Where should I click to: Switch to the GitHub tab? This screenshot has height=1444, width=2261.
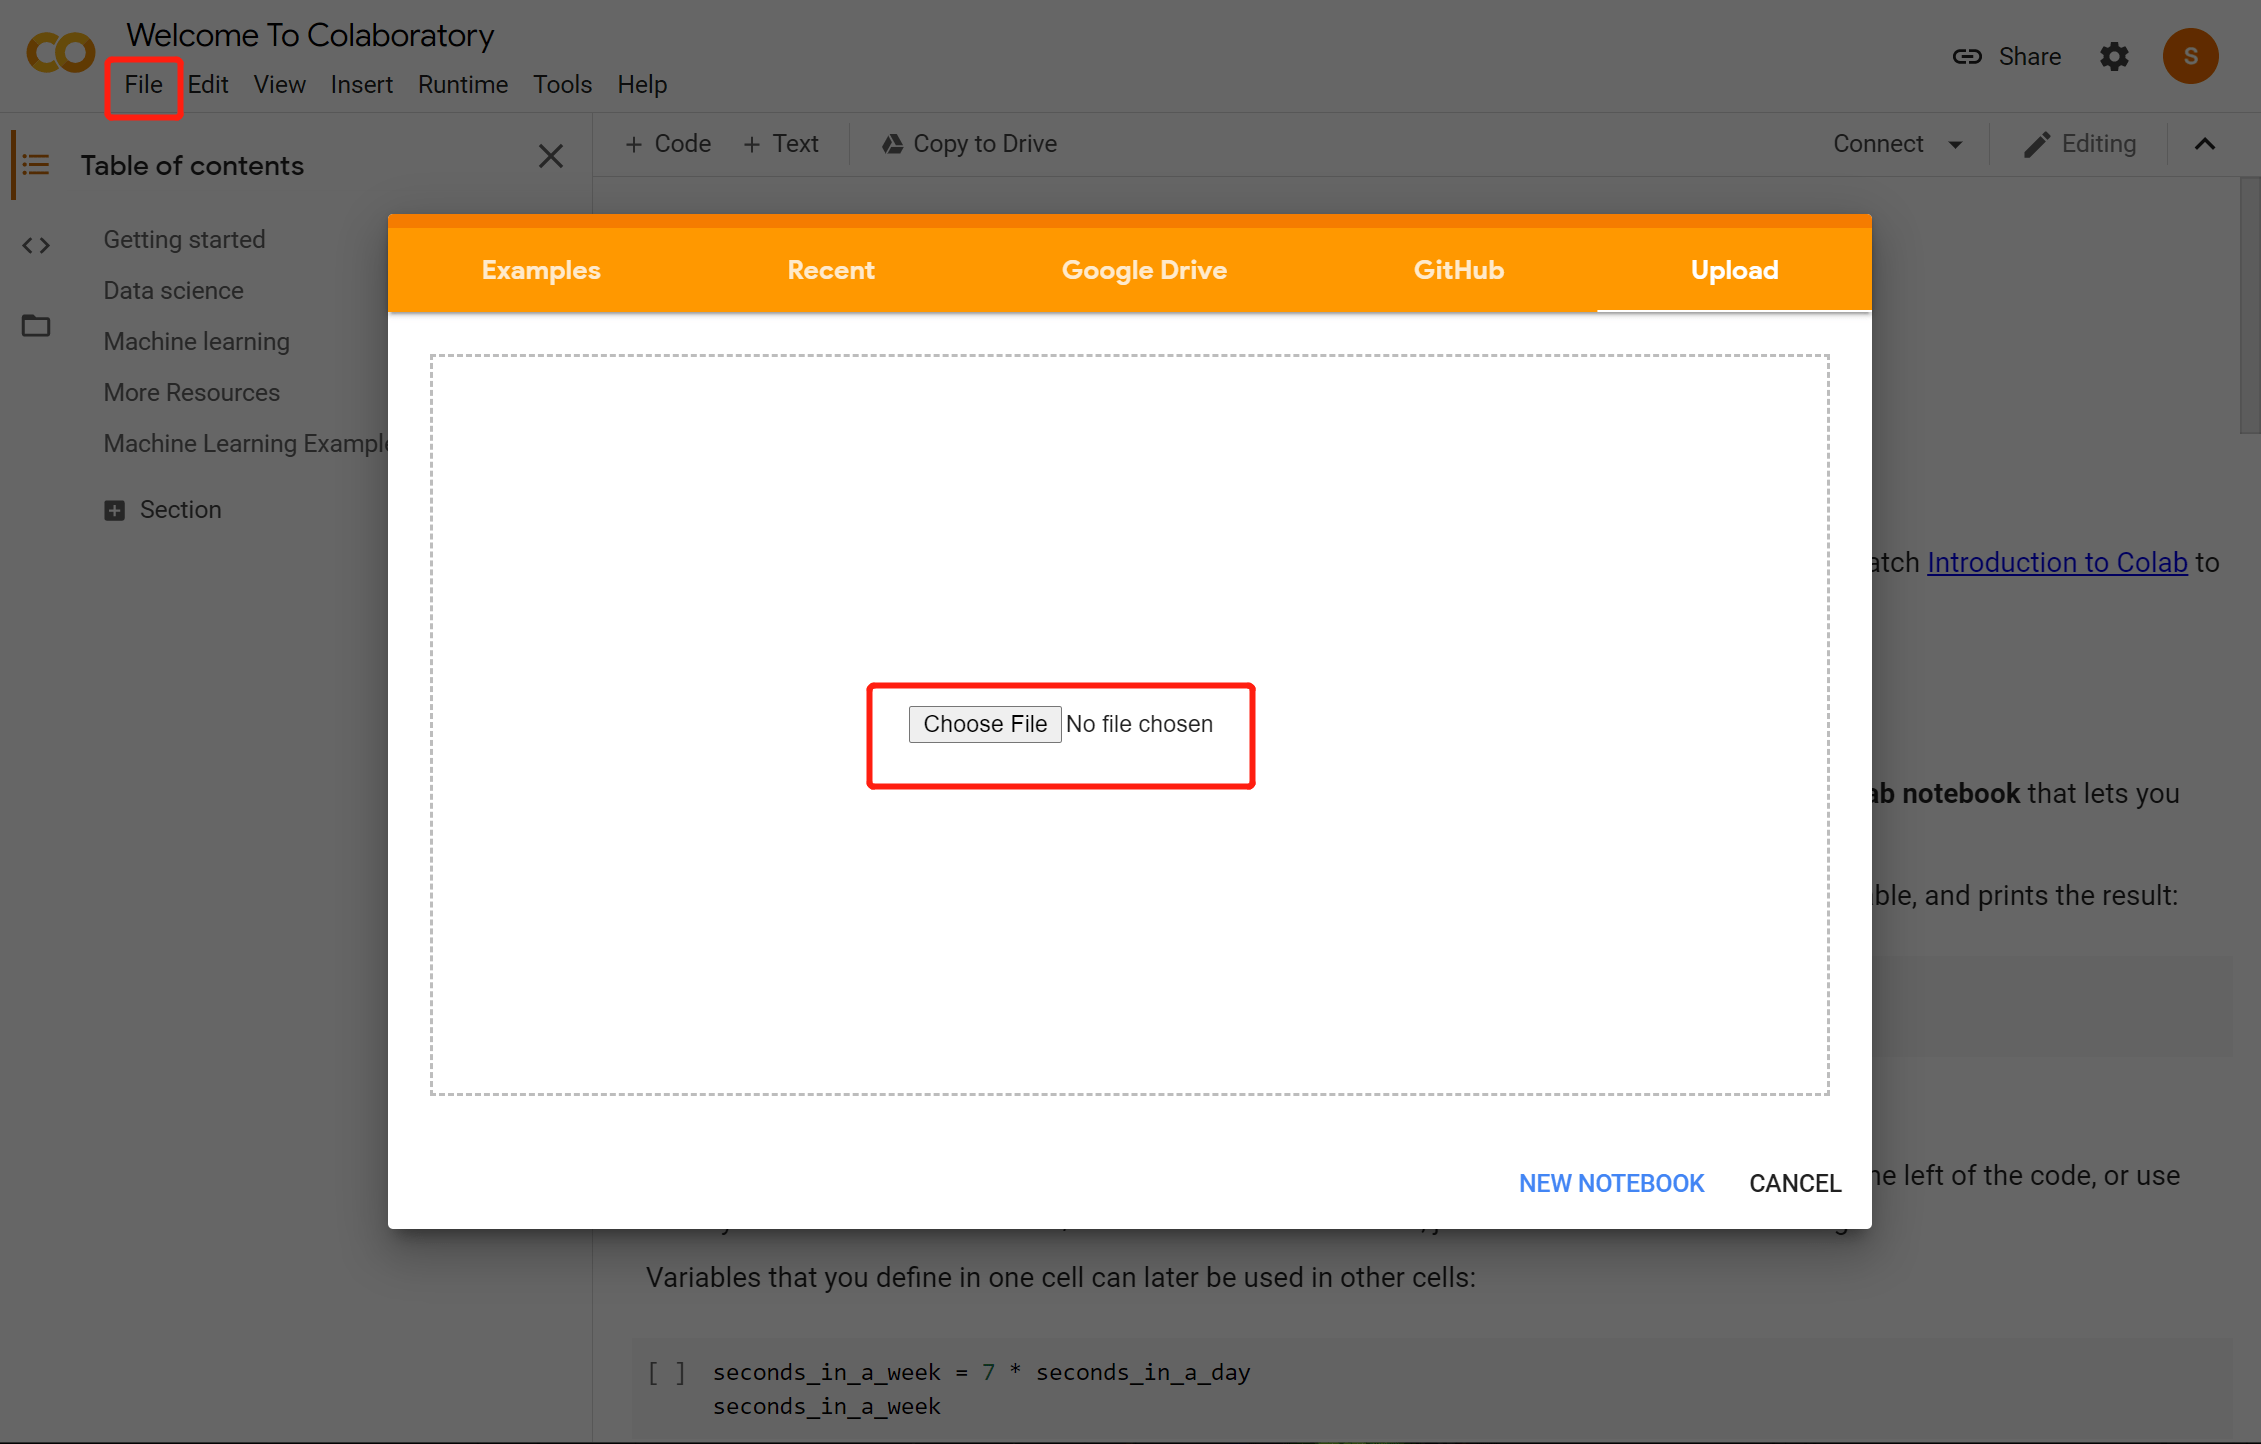1458,270
